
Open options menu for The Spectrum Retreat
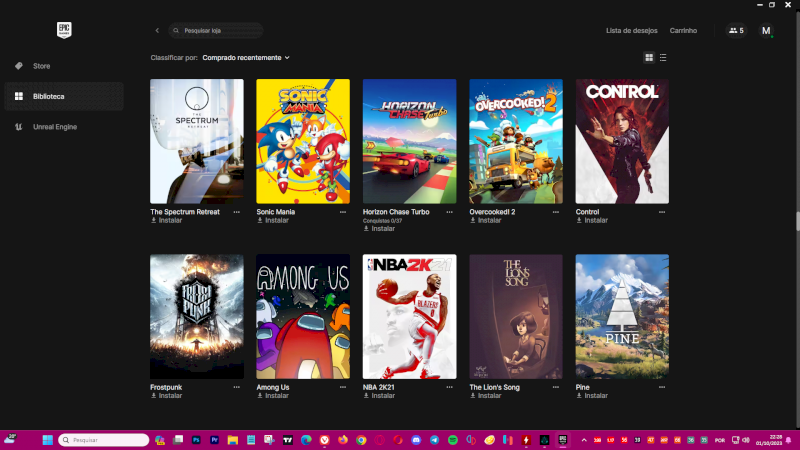(237, 212)
